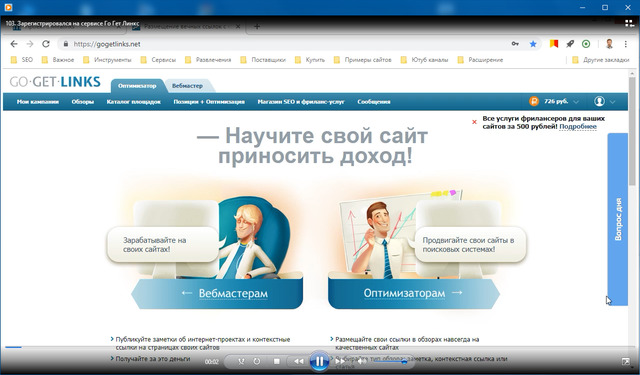Open the green circle extension icon
Screen dimensions: 640x375
[x=586, y=44]
